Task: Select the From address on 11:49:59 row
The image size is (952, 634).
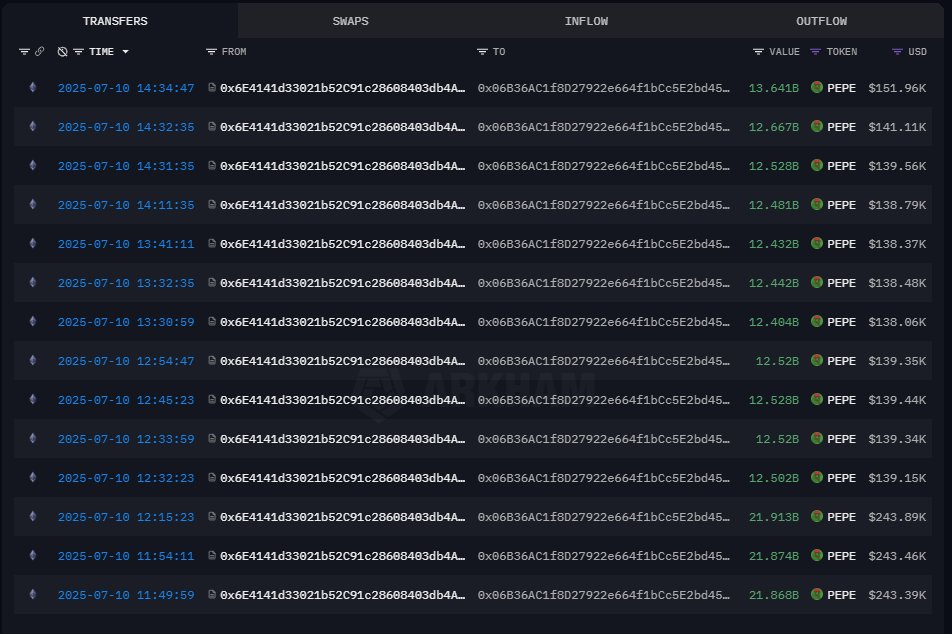Action: 342,595
